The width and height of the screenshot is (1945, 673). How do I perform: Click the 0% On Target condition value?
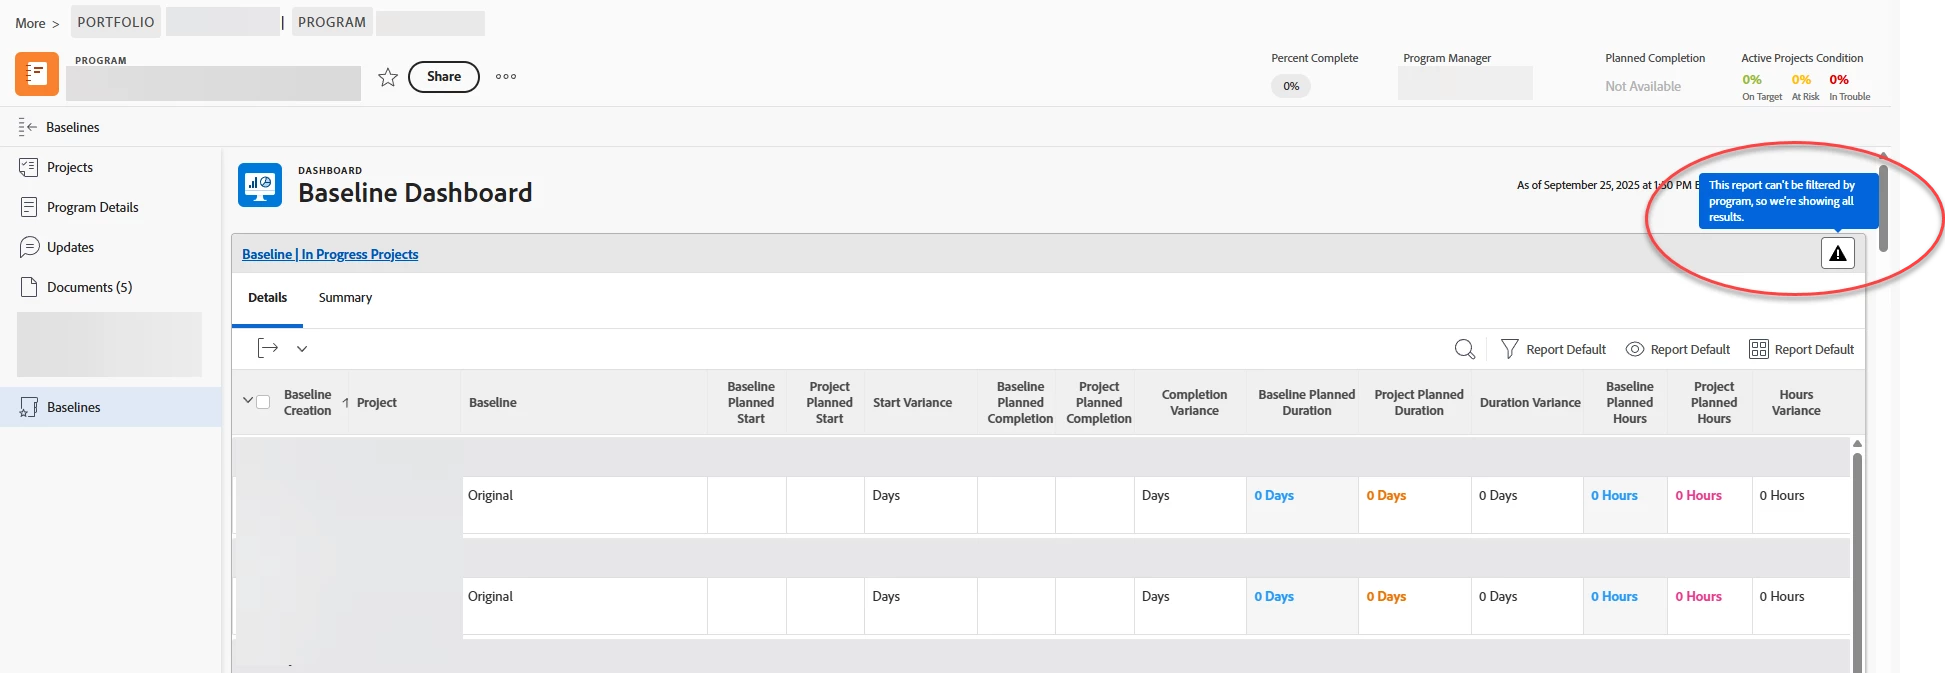point(1752,80)
